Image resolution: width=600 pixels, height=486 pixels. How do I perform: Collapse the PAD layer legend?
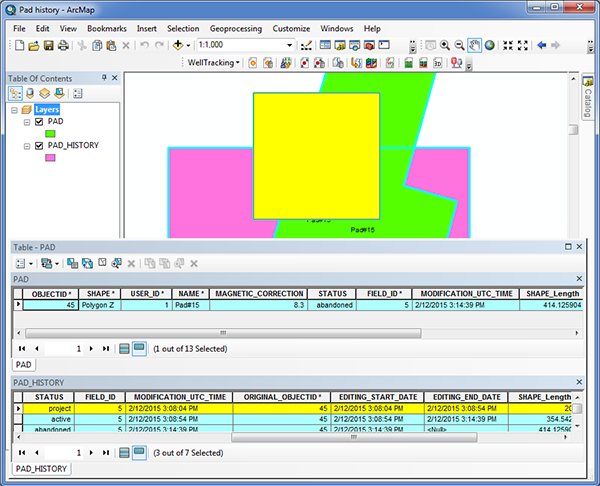pos(27,122)
